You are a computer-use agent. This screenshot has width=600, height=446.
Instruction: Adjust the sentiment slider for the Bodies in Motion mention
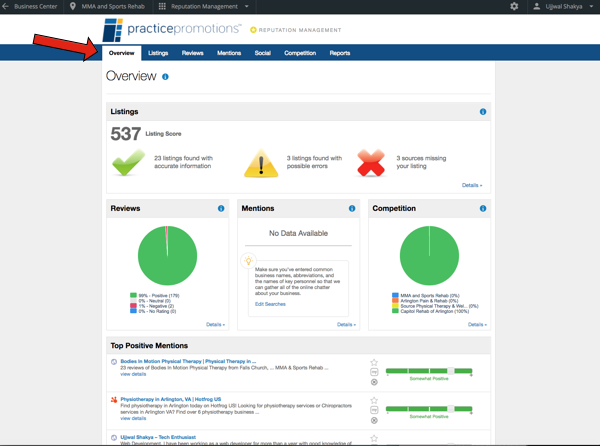tap(451, 371)
